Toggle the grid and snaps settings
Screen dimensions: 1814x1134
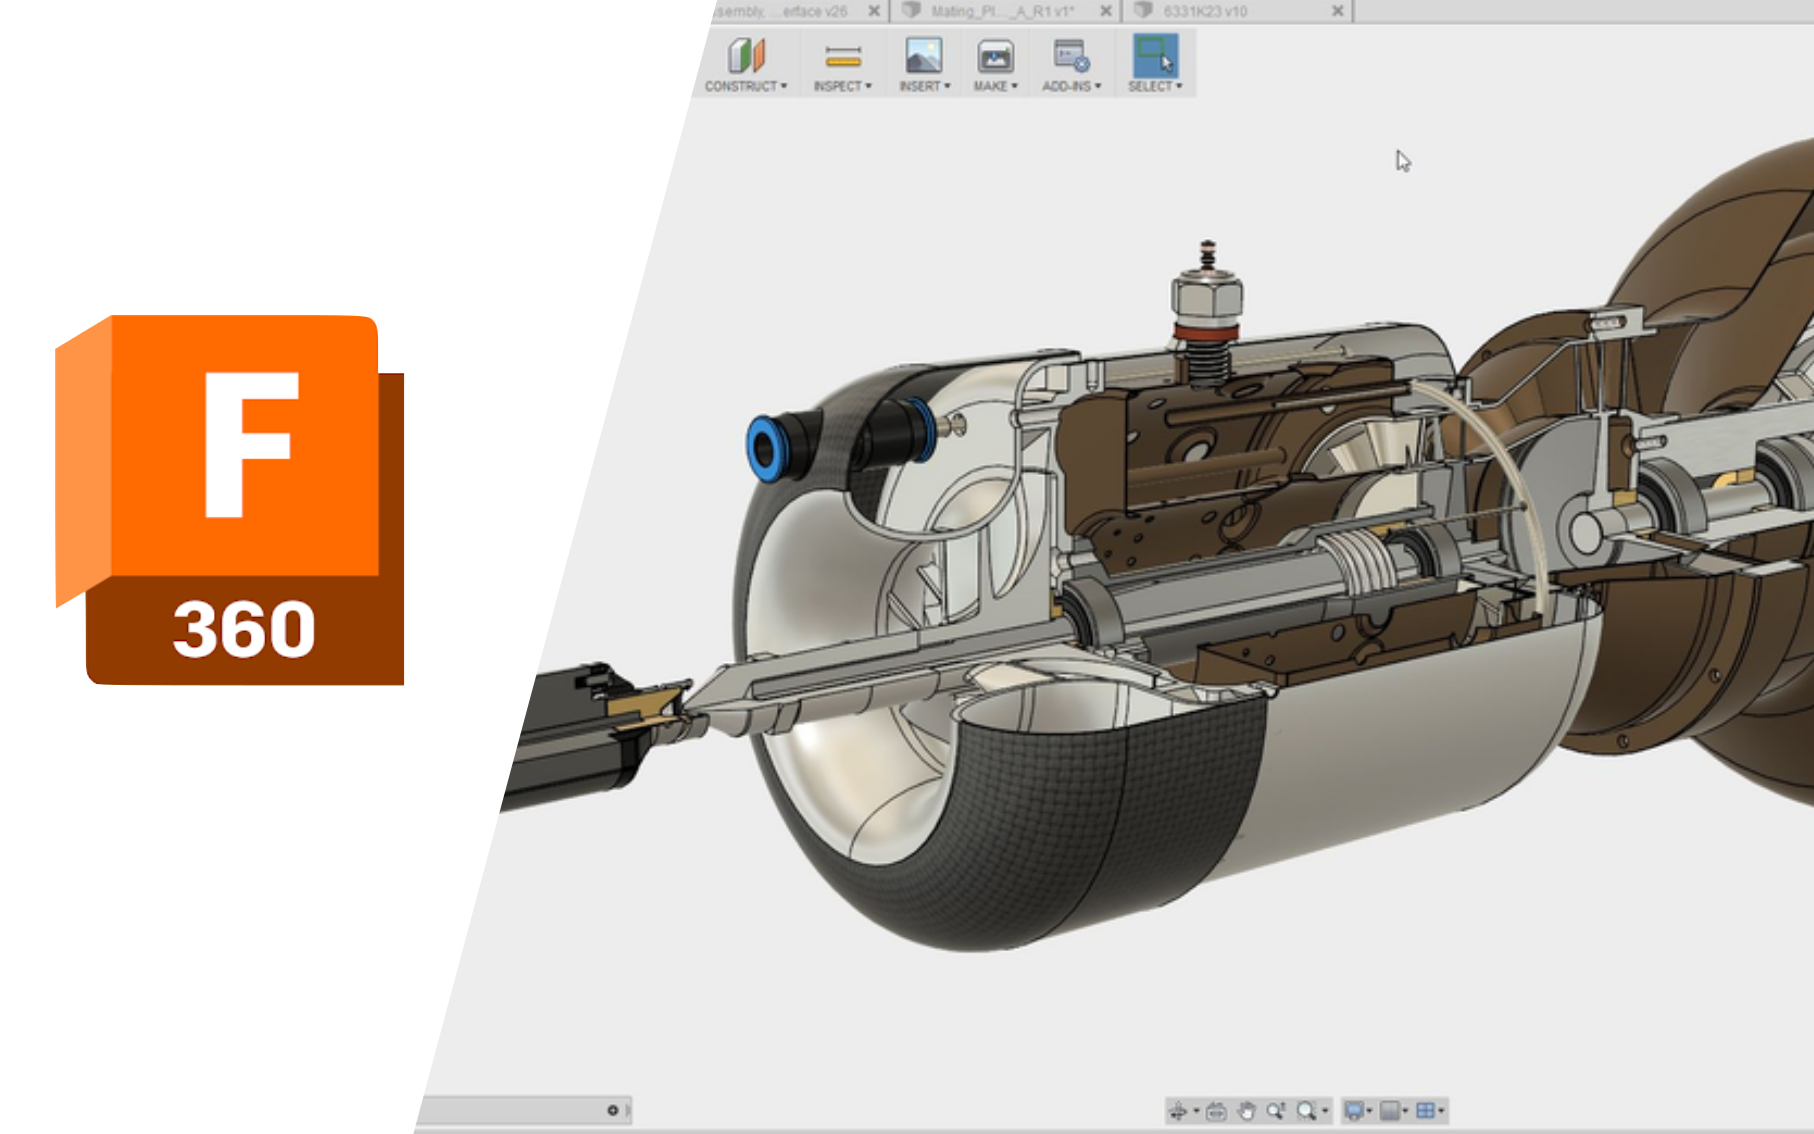[x=1390, y=1110]
